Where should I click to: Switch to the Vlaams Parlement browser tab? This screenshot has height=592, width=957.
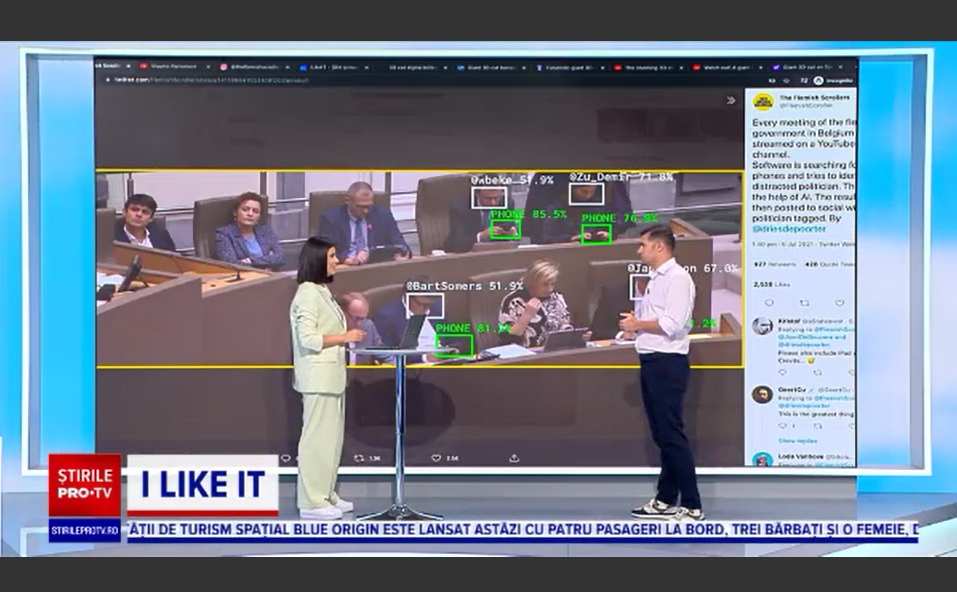pyautogui.click(x=174, y=62)
